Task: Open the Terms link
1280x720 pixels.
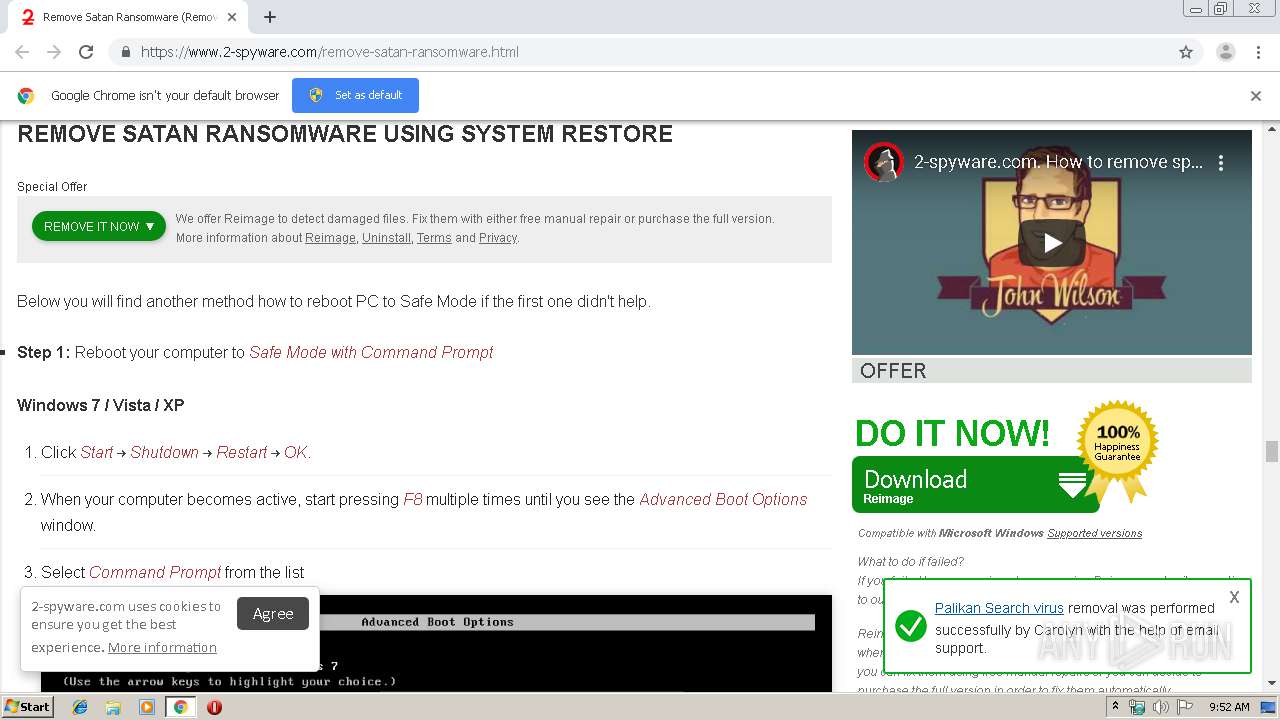Action: click(434, 238)
